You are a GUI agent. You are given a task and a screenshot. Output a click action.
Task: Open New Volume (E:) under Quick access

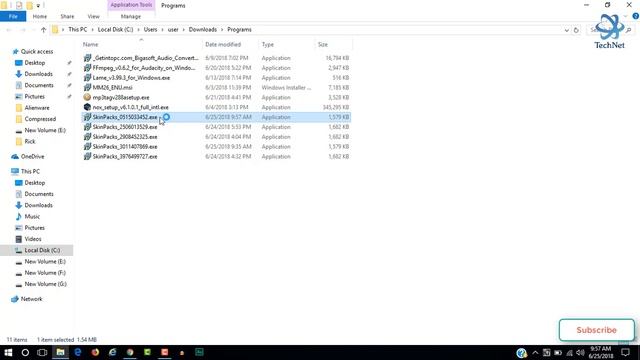click(x=45, y=130)
